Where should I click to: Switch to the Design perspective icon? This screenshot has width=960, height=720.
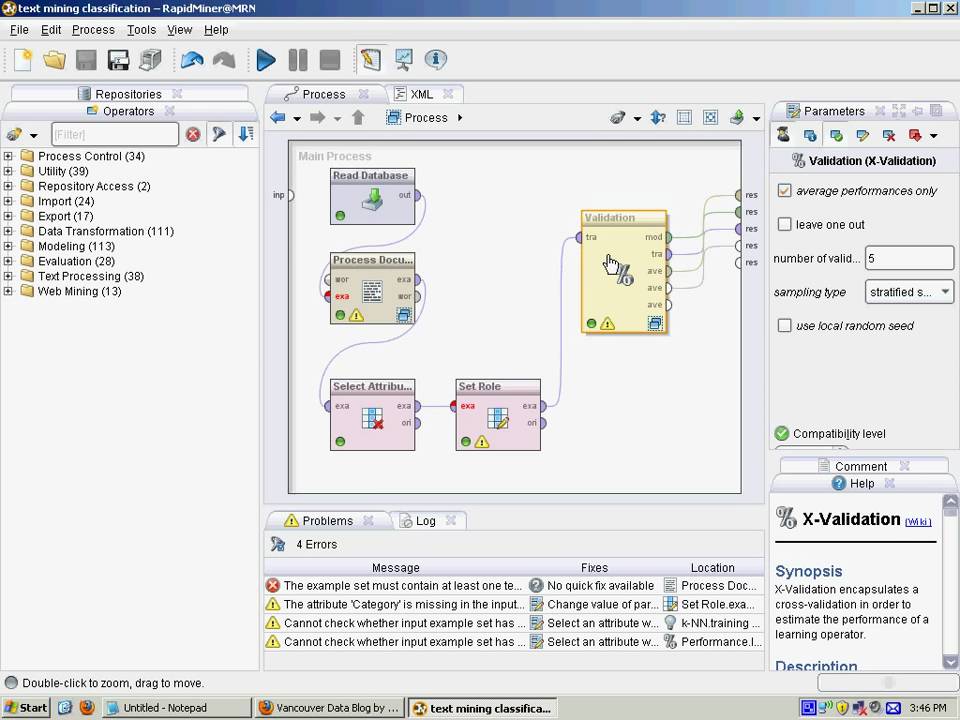371,59
